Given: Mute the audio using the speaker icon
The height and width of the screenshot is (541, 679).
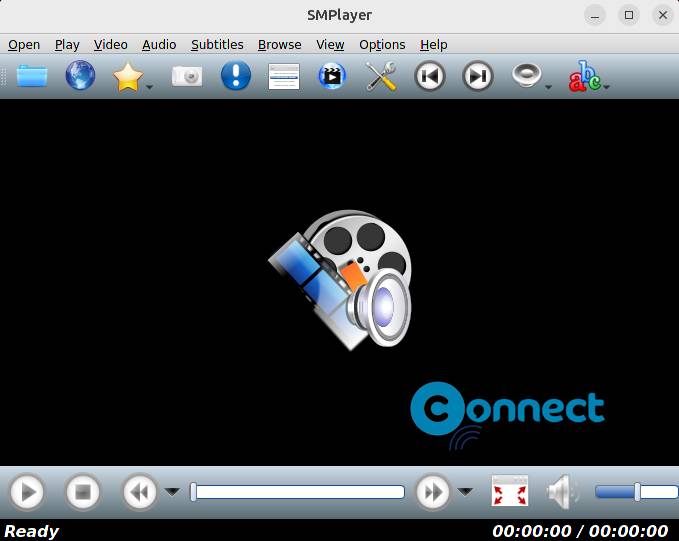Looking at the screenshot, I should click(562, 492).
